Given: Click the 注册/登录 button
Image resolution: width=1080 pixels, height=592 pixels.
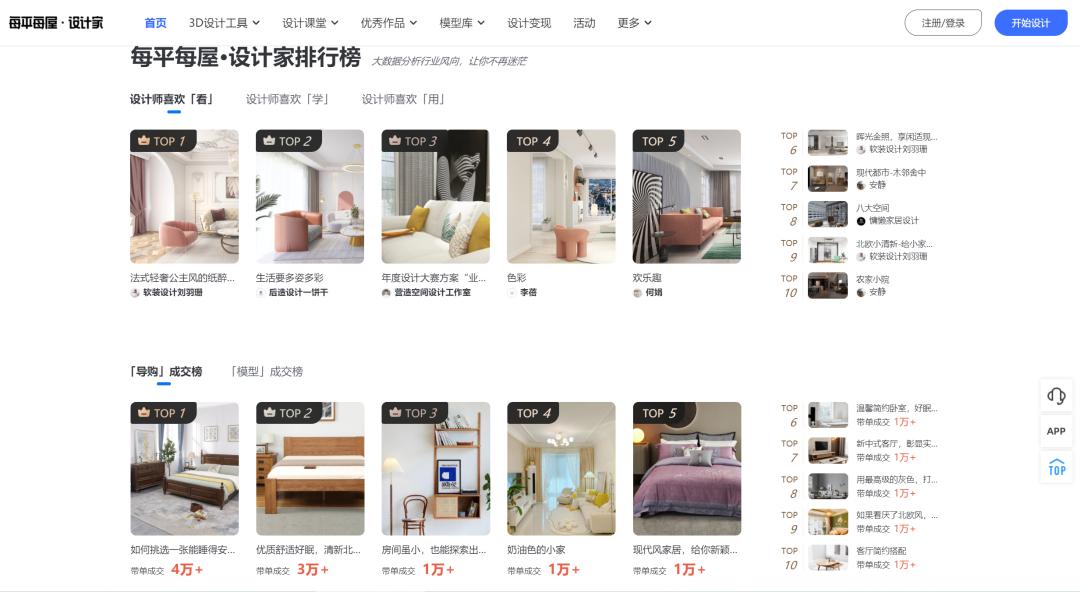Looking at the screenshot, I should [x=943, y=23].
